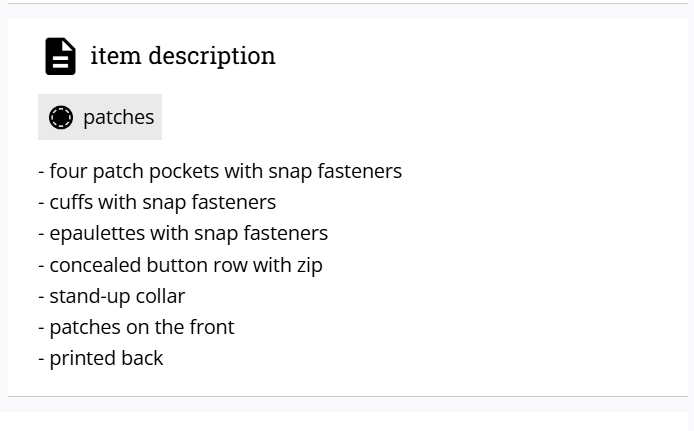This screenshot has height=431, width=694.
Task: Click the item description heading
Action: pos(183,56)
